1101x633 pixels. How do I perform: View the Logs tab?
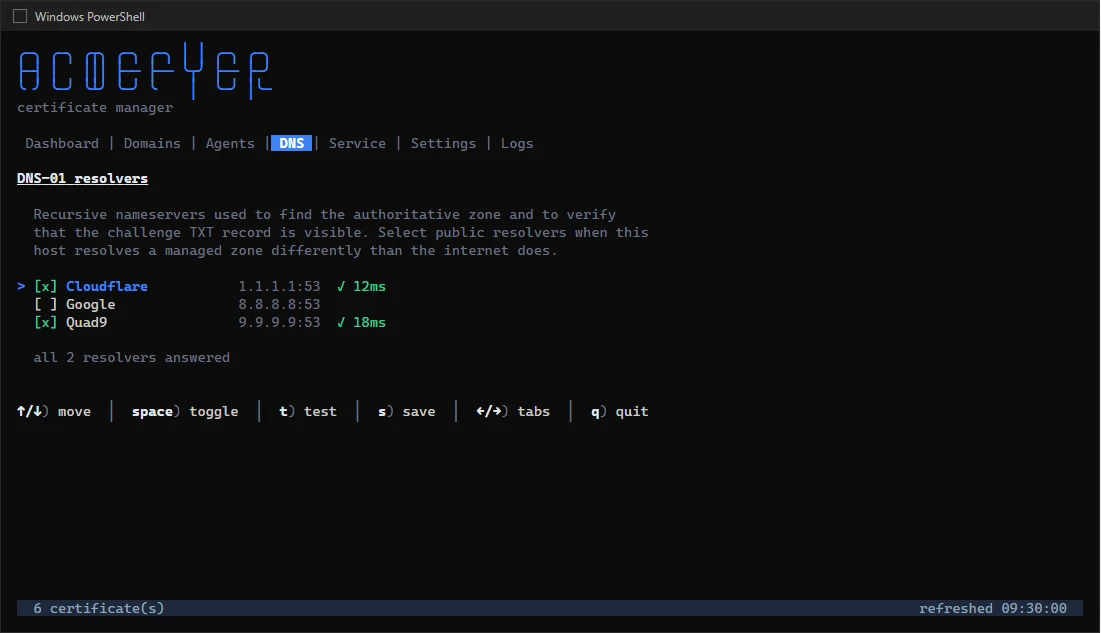point(517,143)
